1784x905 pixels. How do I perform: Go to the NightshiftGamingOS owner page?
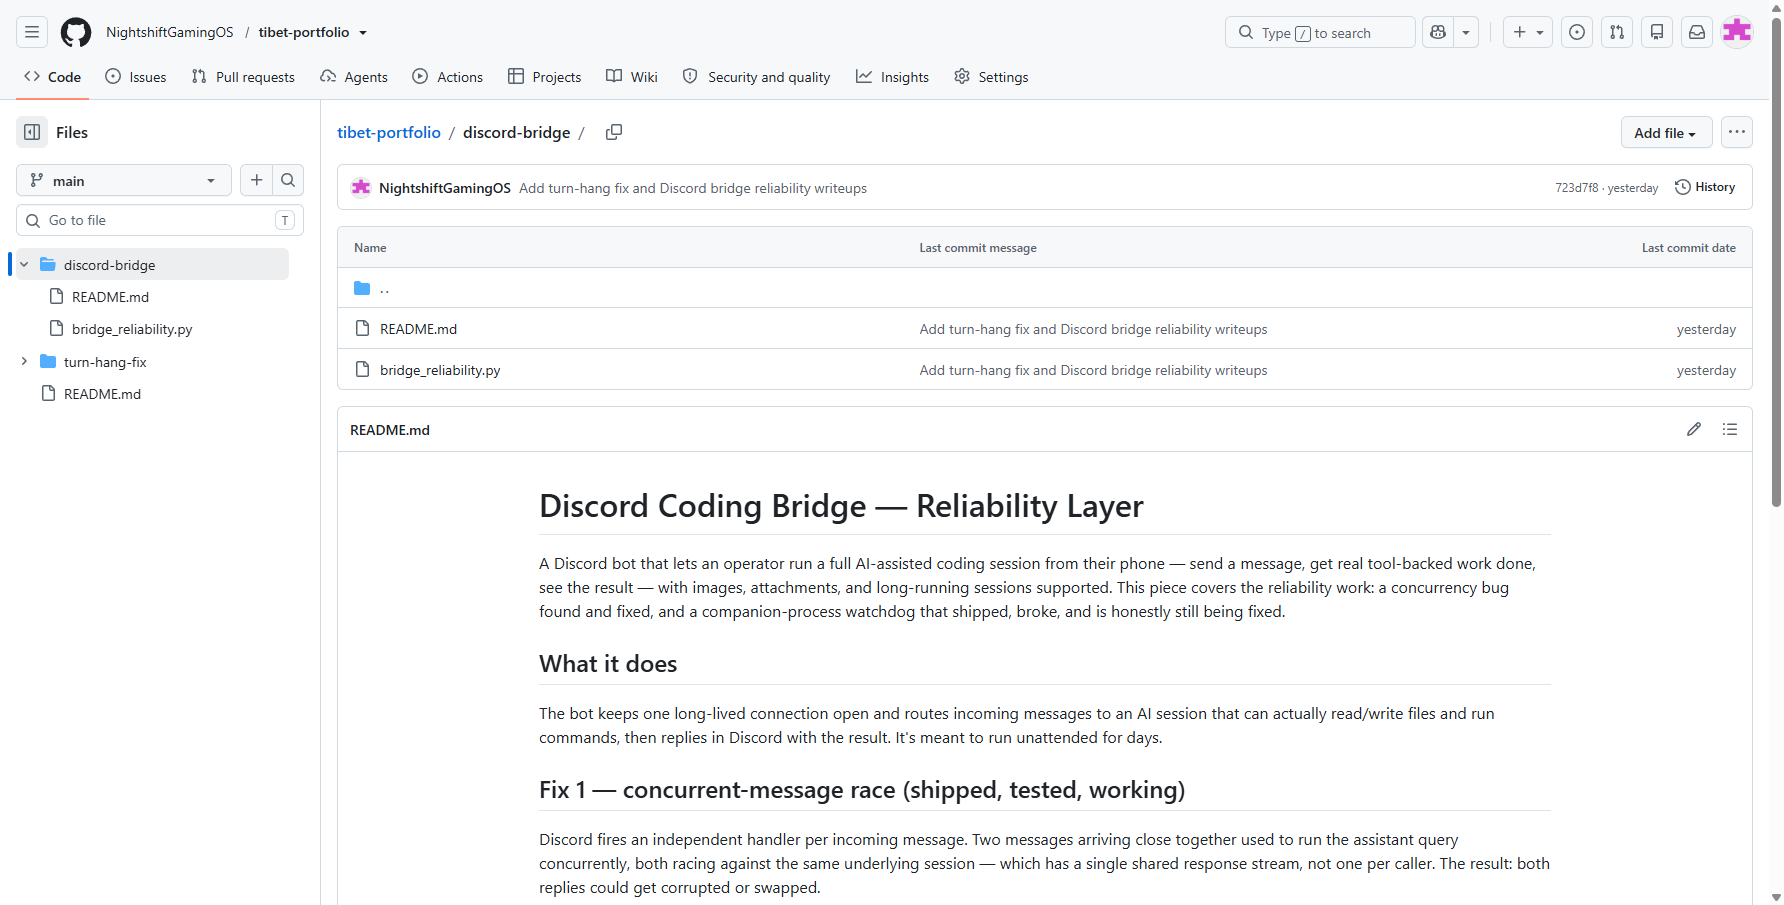[170, 32]
